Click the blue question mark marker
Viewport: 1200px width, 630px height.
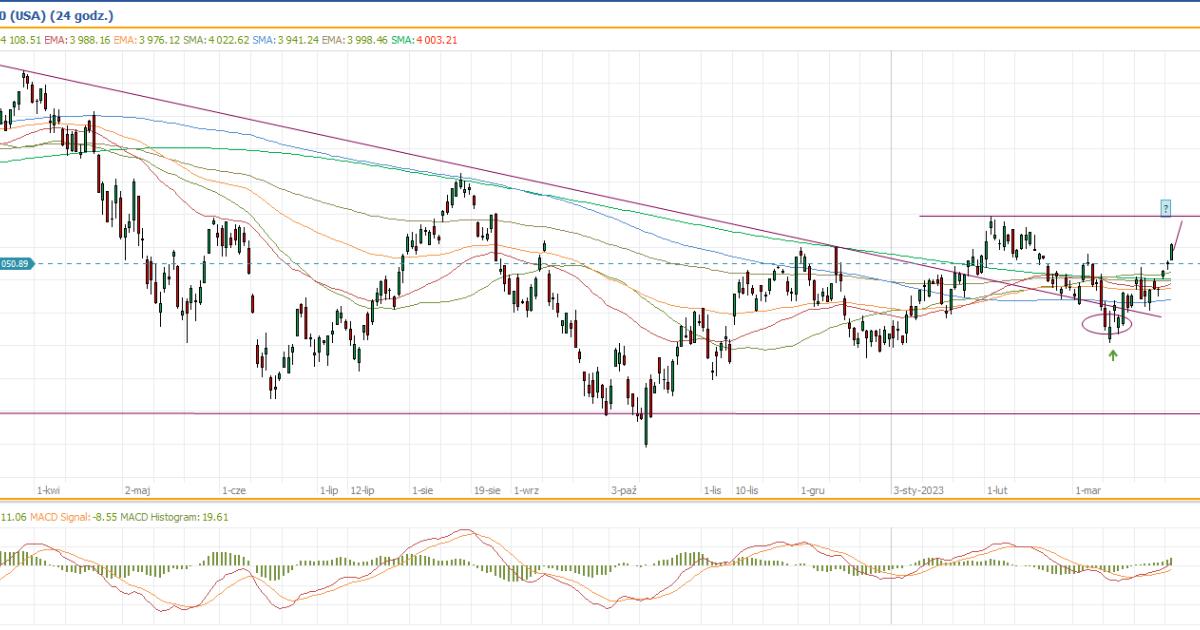point(1166,208)
